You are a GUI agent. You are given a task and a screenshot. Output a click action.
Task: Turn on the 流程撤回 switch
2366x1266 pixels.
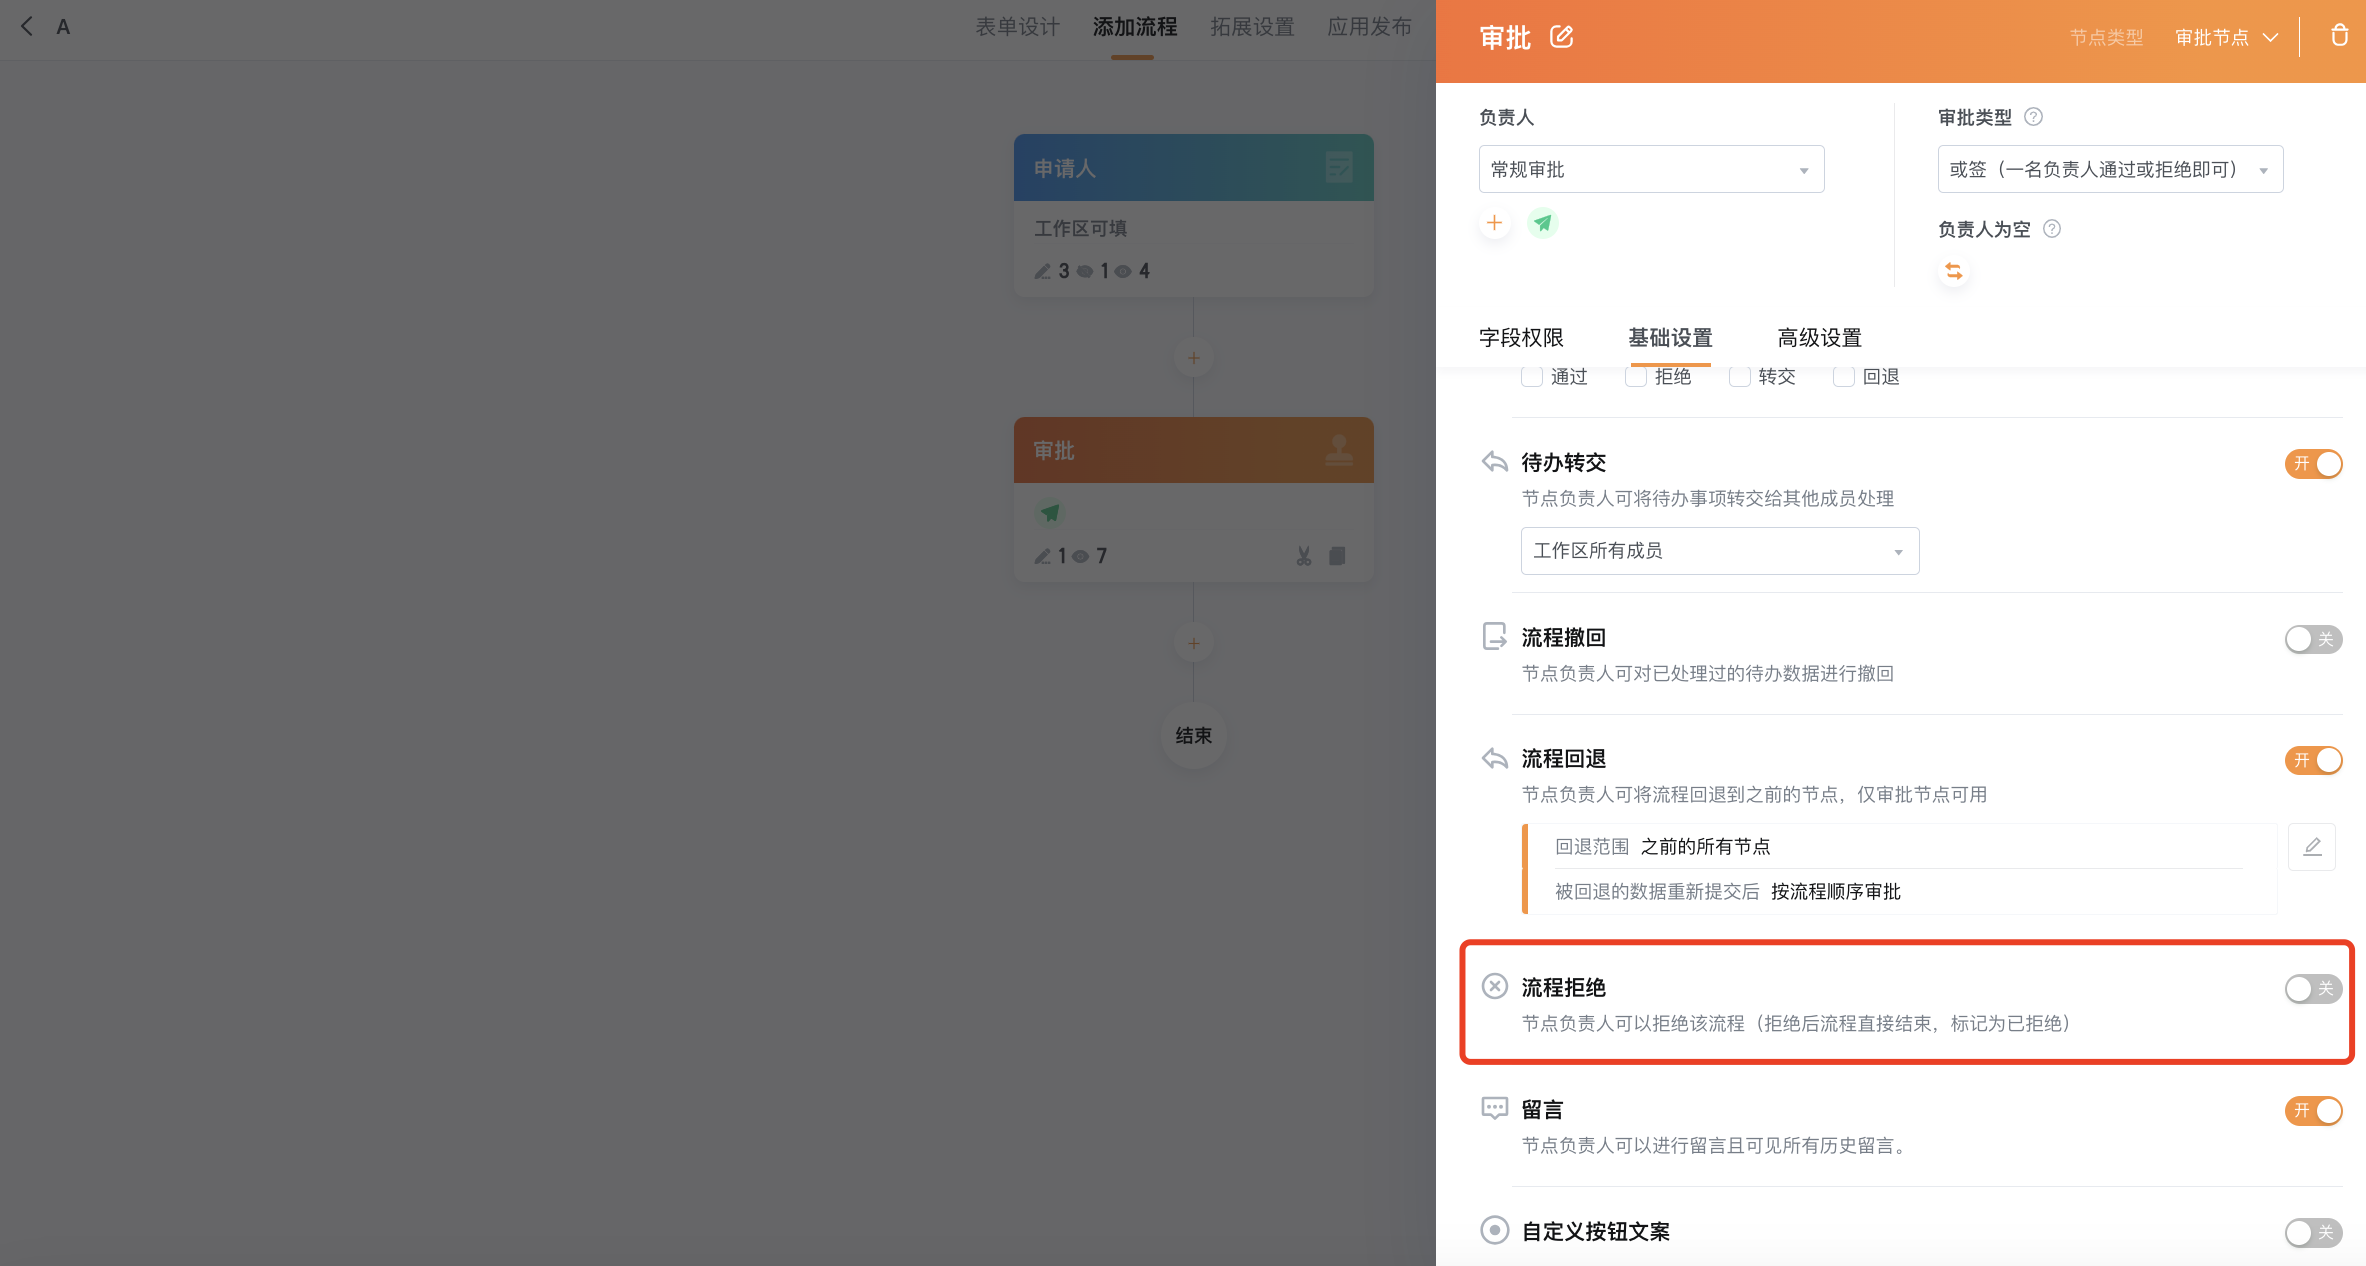click(2313, 639)
